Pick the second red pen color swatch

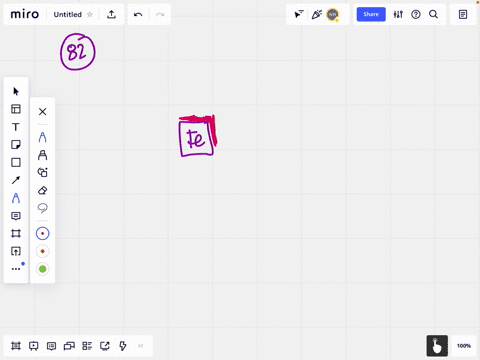(42, 251)
